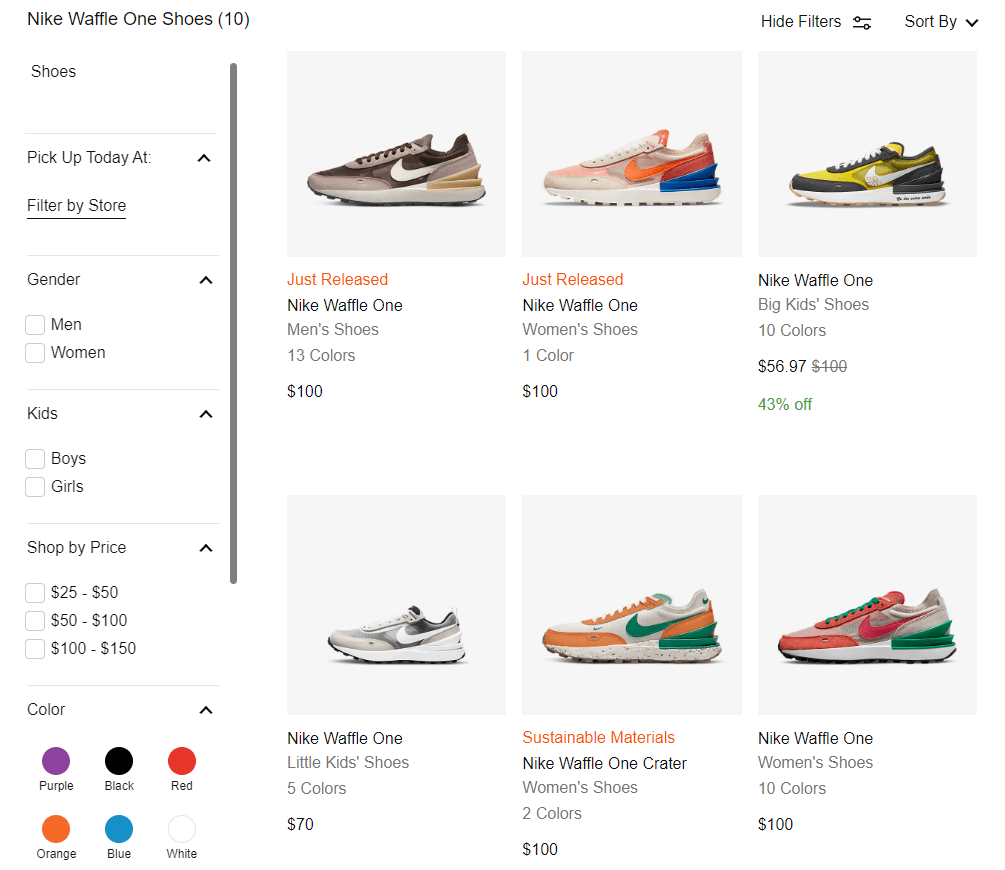Click the Men's Shoes subtitle
Viewport: 1005px width, 870px height.
pyautogui.click(x=333, y=330)
